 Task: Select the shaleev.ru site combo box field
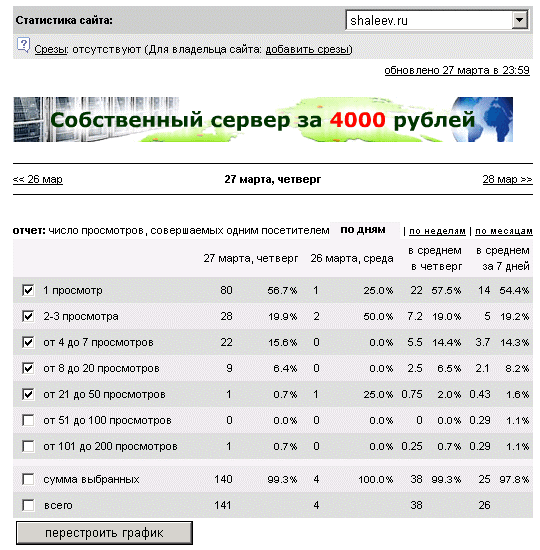[437, 20]
